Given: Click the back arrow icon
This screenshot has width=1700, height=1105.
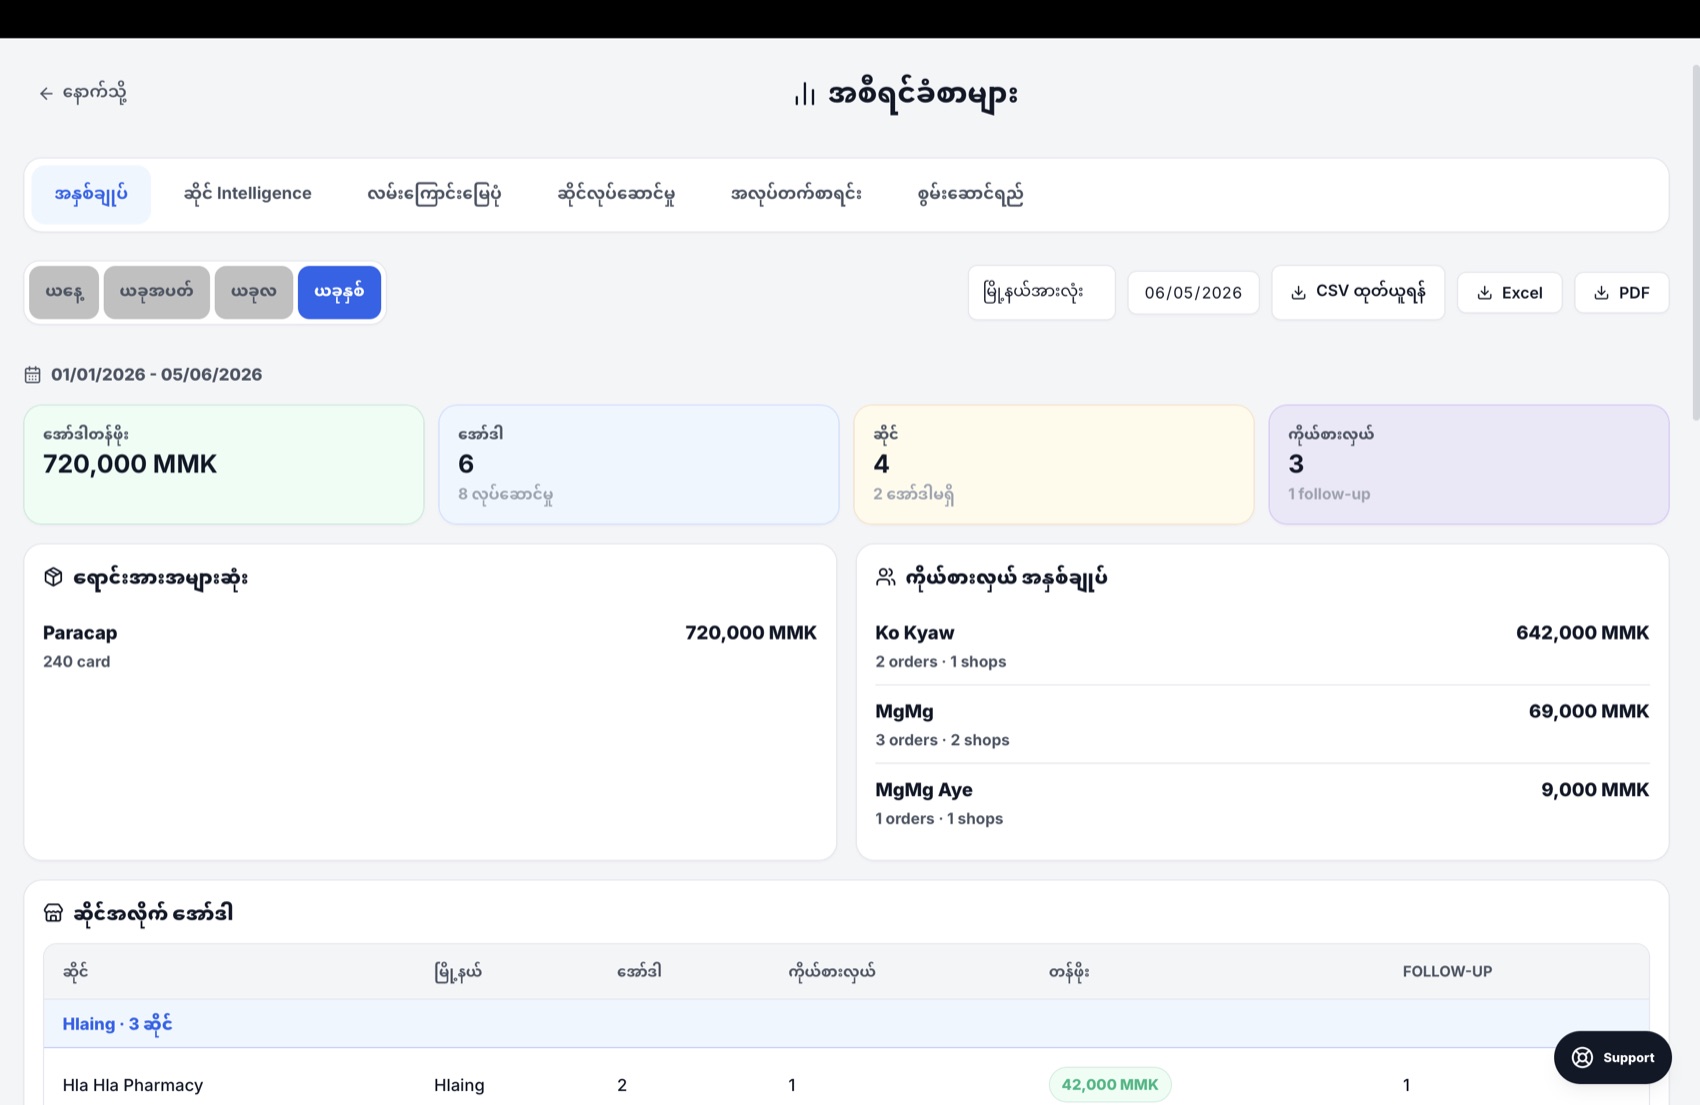Looking at the screenshot, I should (x=46, y=94).
